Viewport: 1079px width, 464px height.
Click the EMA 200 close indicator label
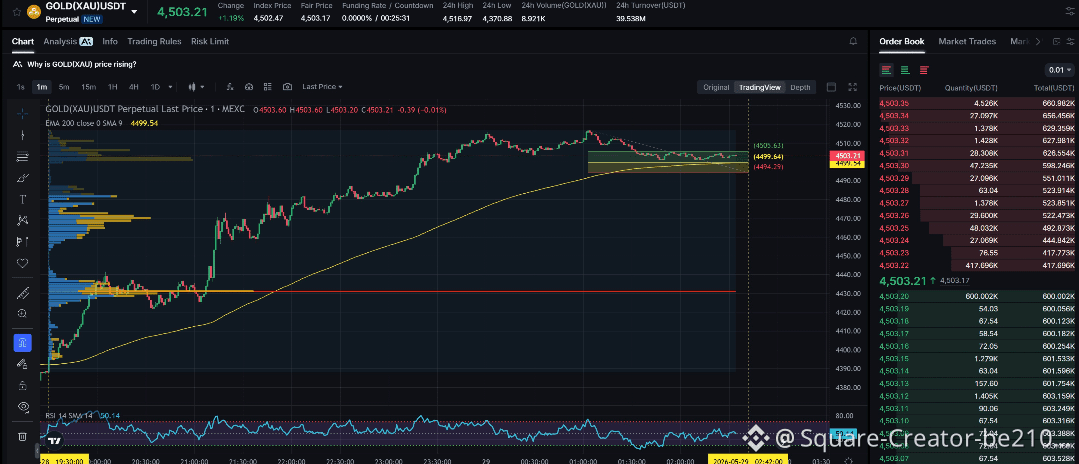point(84,123)
